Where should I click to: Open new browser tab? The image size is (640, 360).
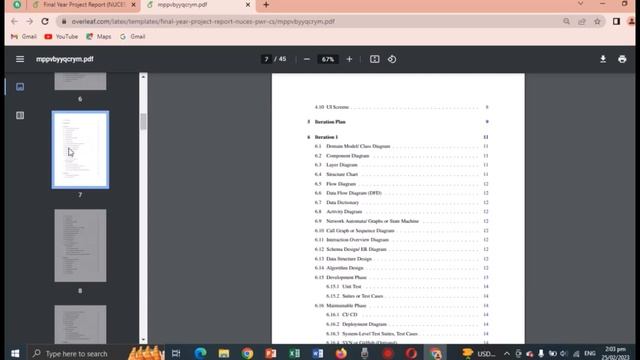pyautogui.click(x=266, y=5)
